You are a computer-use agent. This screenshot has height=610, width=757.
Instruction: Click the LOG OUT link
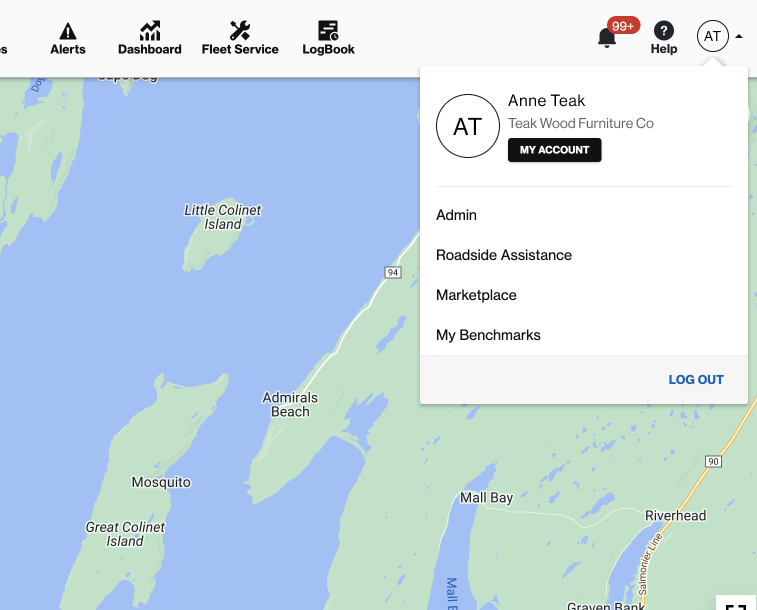[x=696, y=380]
